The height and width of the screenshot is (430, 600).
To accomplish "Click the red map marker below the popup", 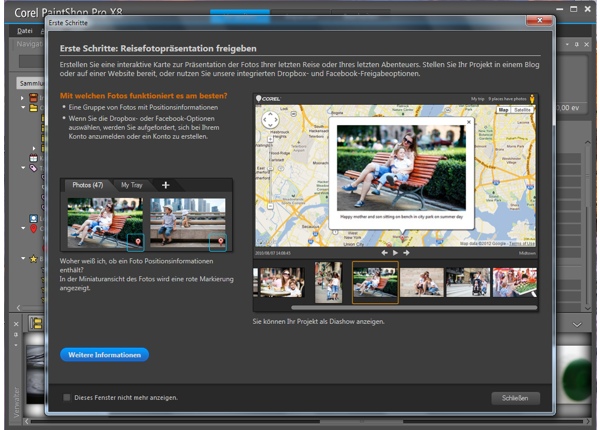I will (x=402, y=237).
